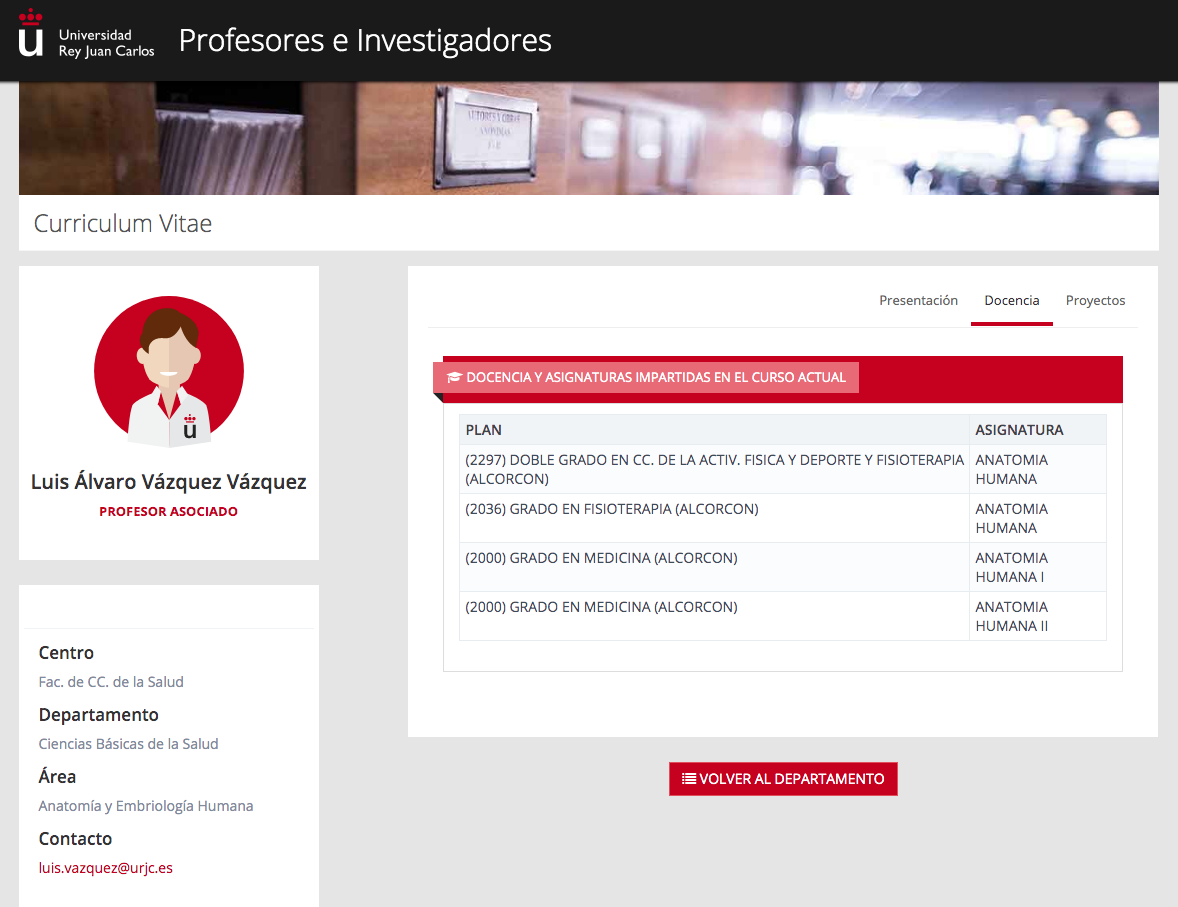Viewport: 1178px width, 907px height.
Task: Open the Presentación tab
Action: [918, 301]
